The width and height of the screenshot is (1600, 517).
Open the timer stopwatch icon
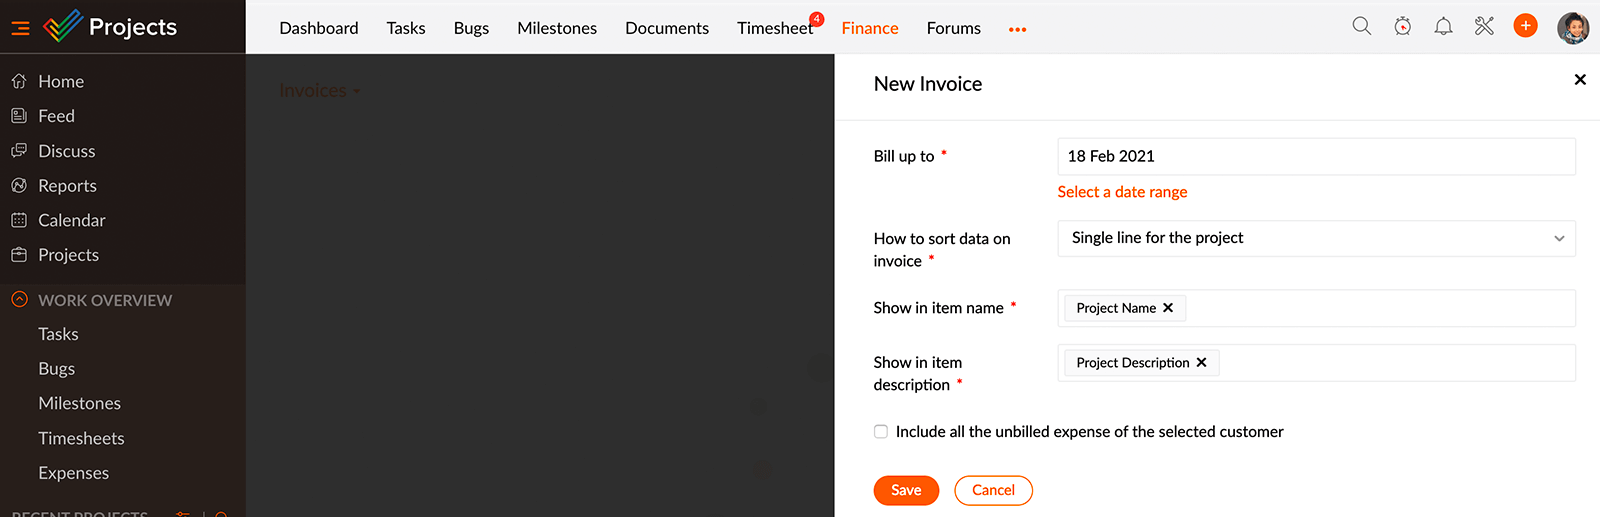[1403, 26]
